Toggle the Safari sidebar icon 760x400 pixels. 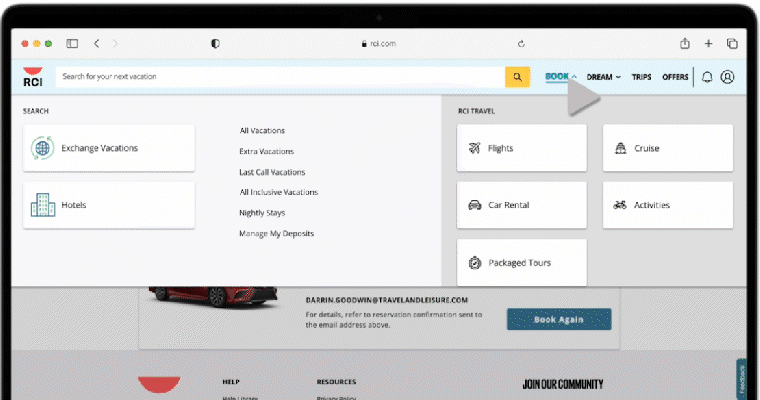pos(72,44)
